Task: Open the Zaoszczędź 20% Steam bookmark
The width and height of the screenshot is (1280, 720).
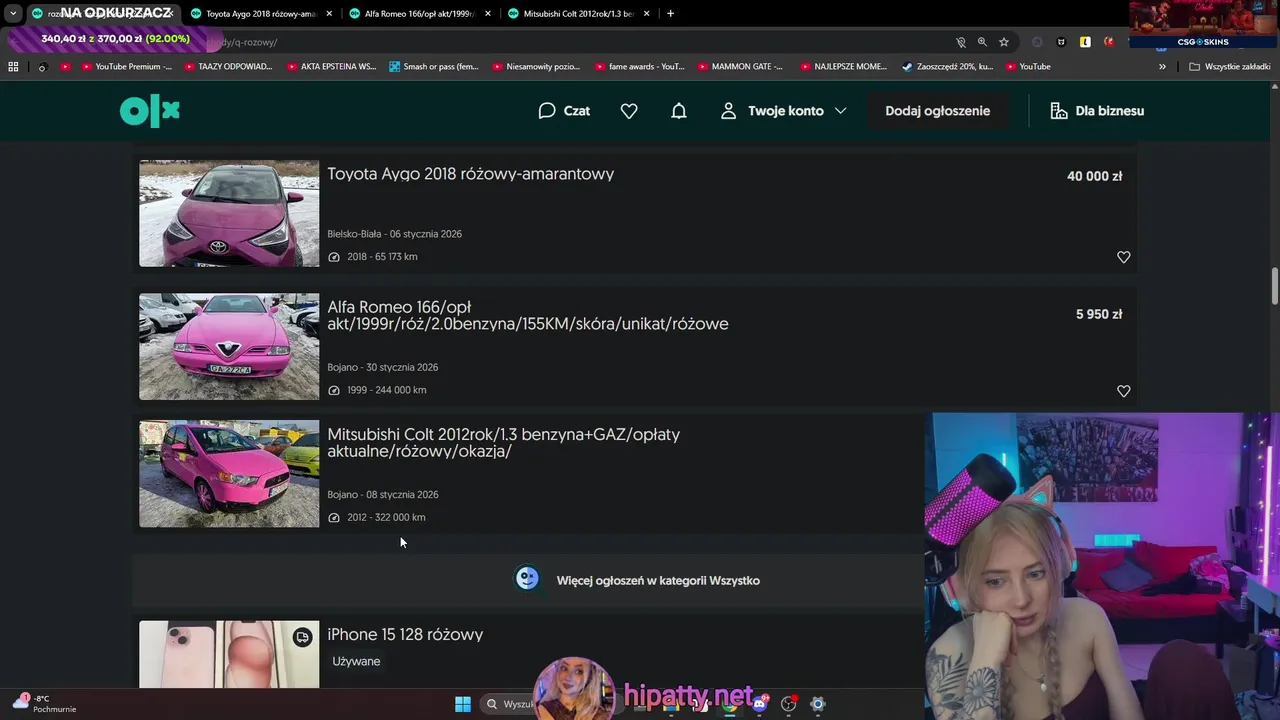Action: pyautogui.click(x=947, y=67)
